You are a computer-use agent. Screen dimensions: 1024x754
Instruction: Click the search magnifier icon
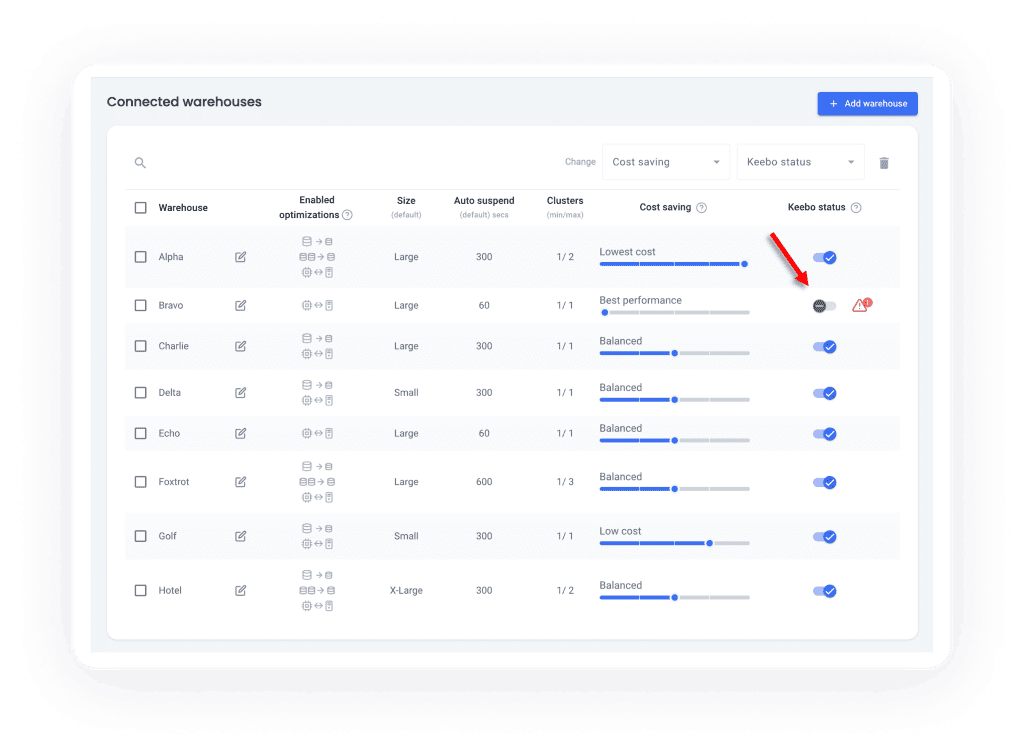pyautogui.click(x=140, y=163)
